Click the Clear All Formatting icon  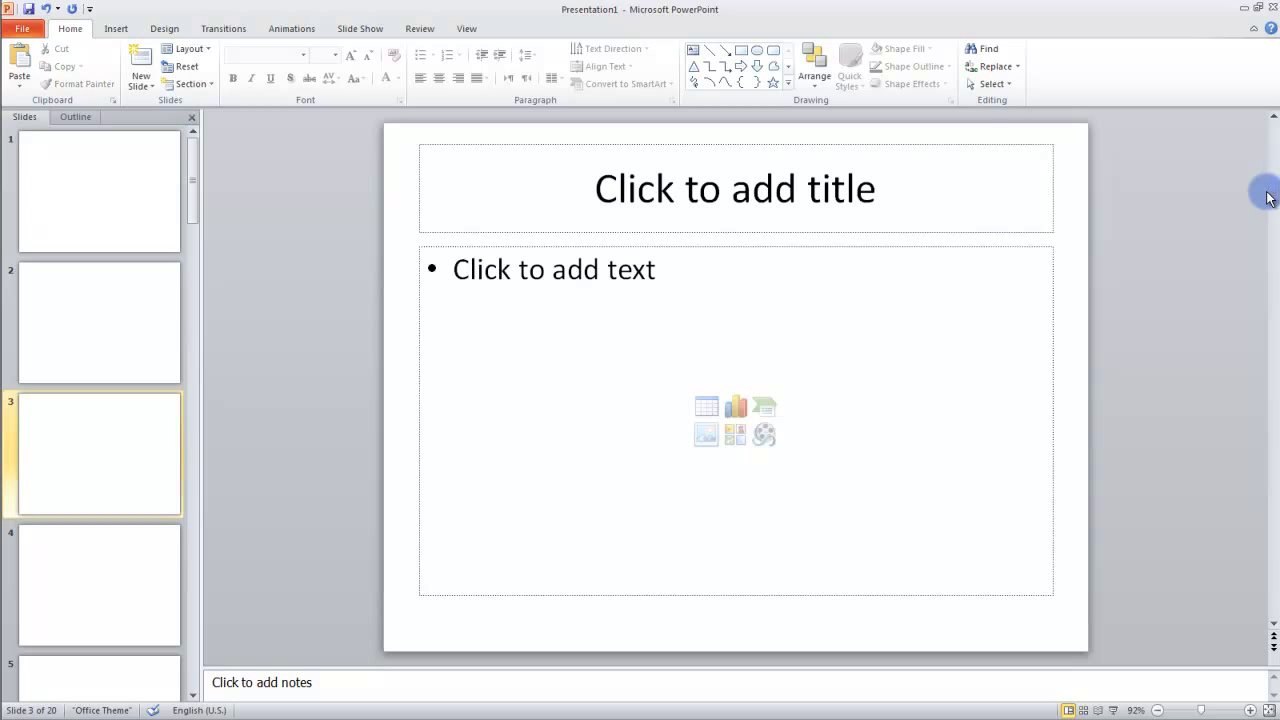tap(394, 55)
